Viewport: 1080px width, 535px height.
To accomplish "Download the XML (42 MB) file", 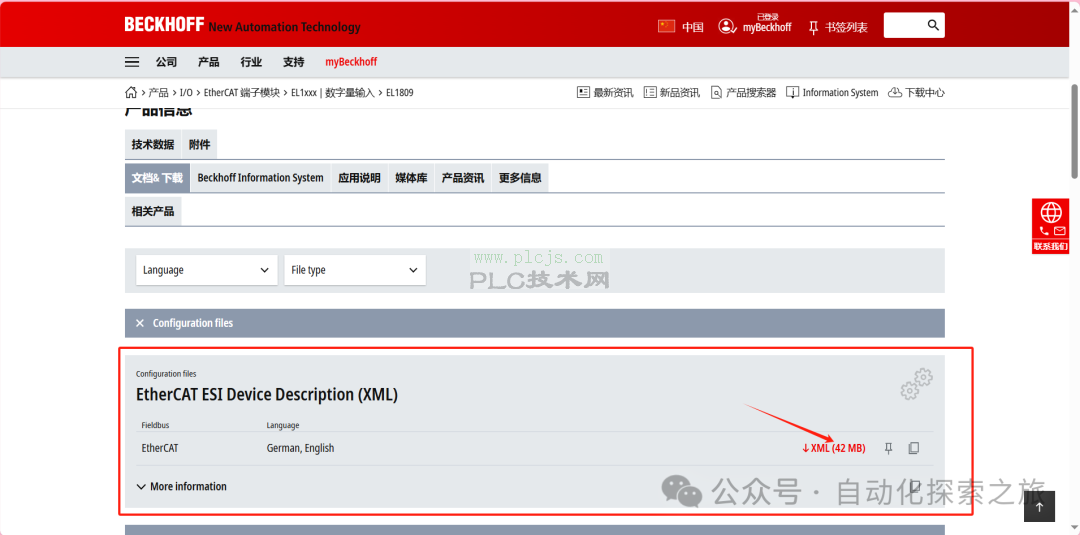I will tap(833, 448).
